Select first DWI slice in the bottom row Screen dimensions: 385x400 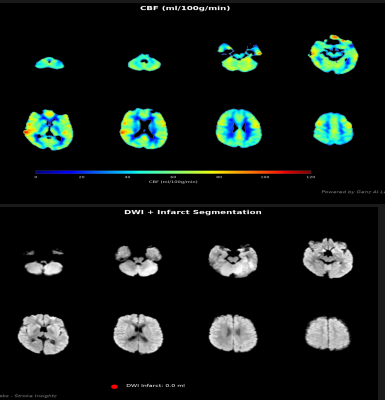43,334
